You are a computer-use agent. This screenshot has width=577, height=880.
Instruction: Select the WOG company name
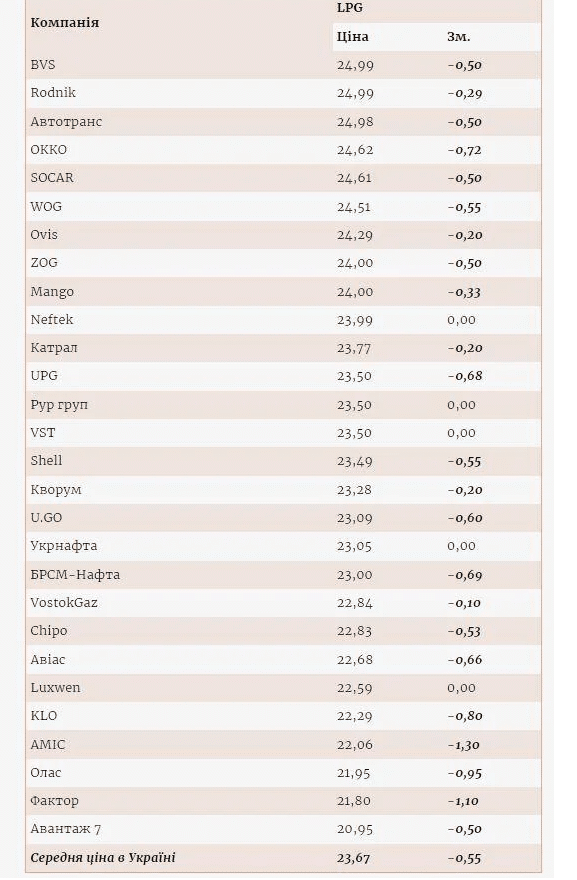coord(46,207)
